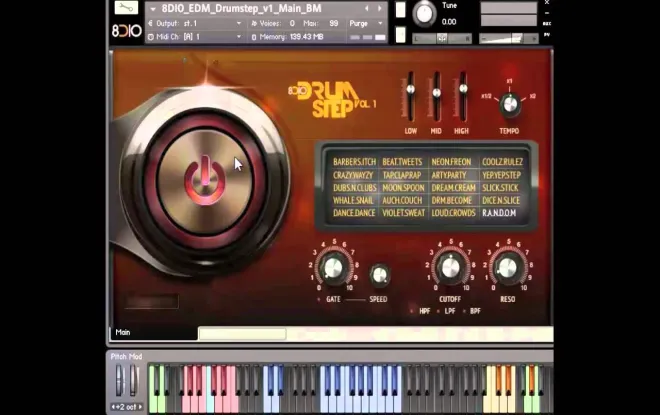
Task: Click the GATE knob
Action: pos(333,268)
